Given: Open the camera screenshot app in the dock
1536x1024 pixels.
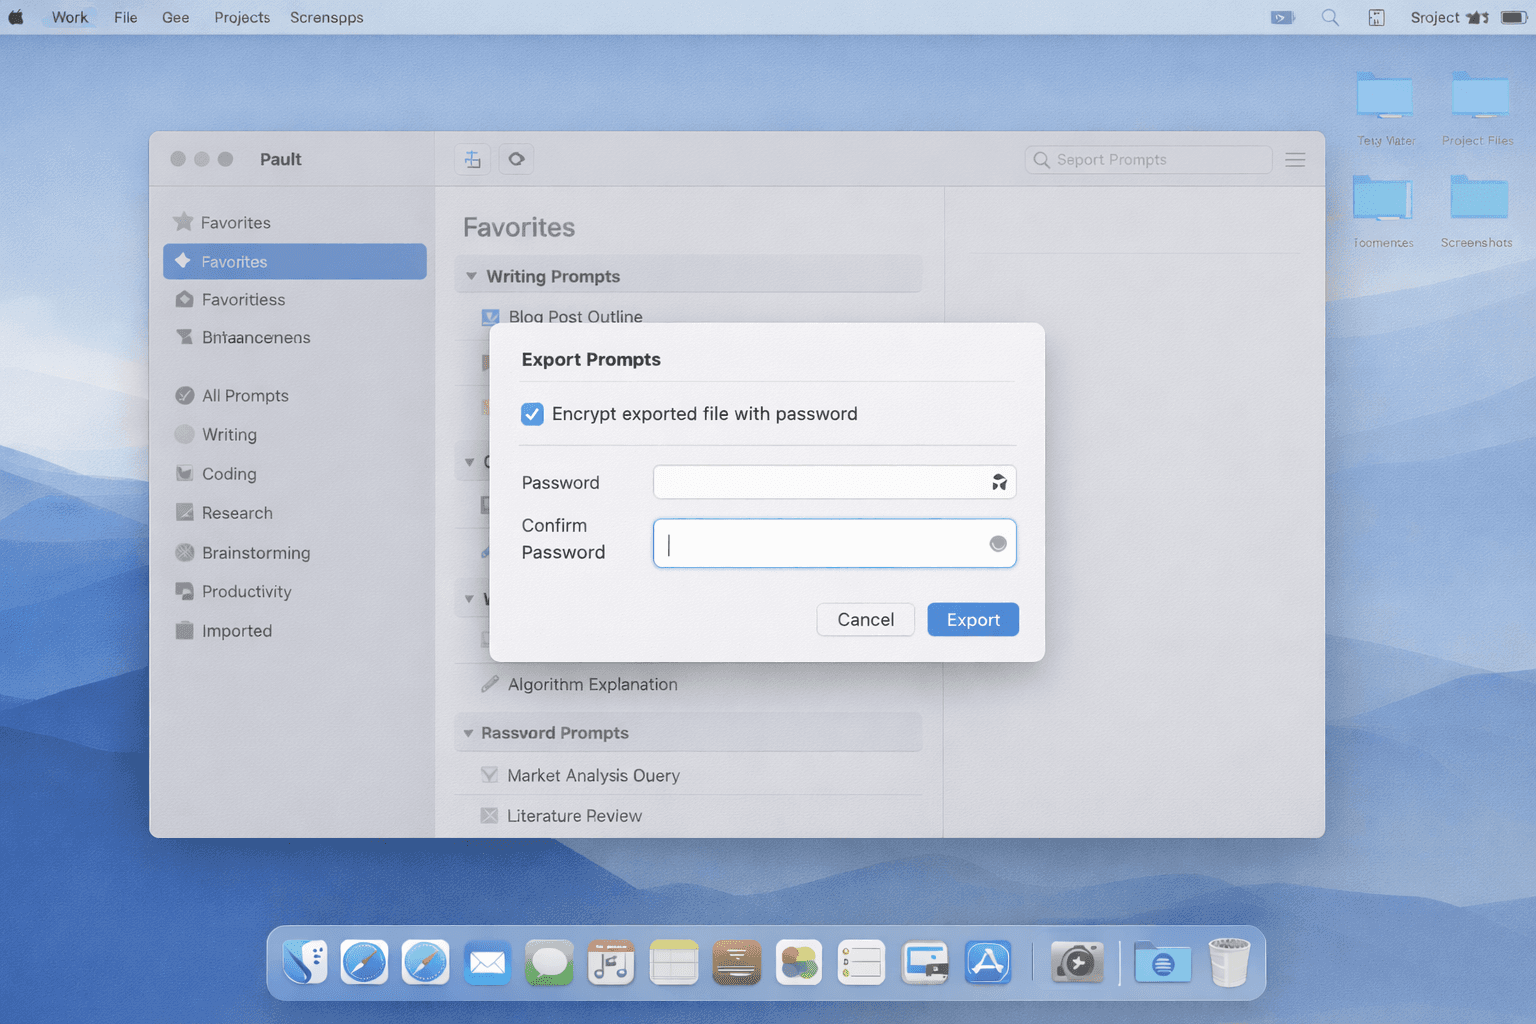Looking at the screenshot, I should click(x=1077, y=963).
